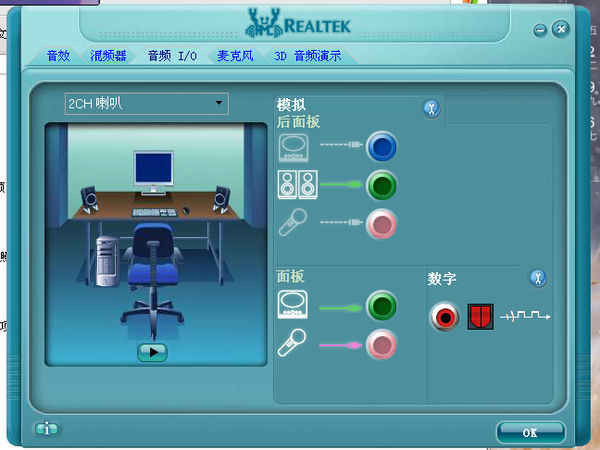Viewport: 600px width, 450px height.
Task: Click the rear panel pink microphone jack
Action: (x=381, y=224)
